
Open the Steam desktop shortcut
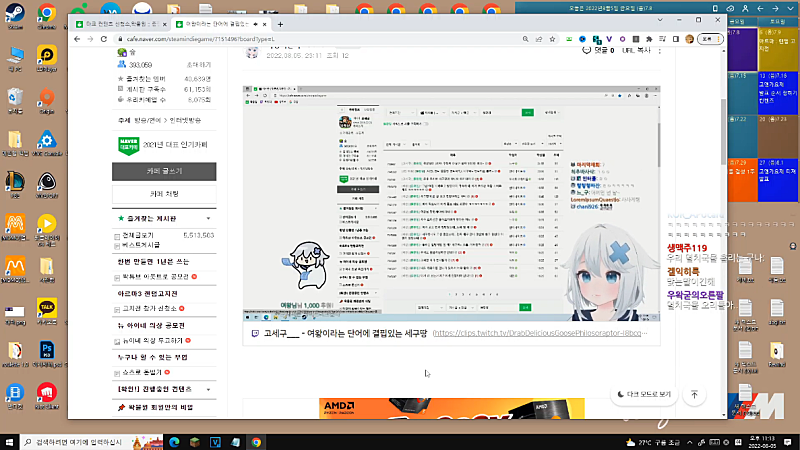[x=15, y=16]
